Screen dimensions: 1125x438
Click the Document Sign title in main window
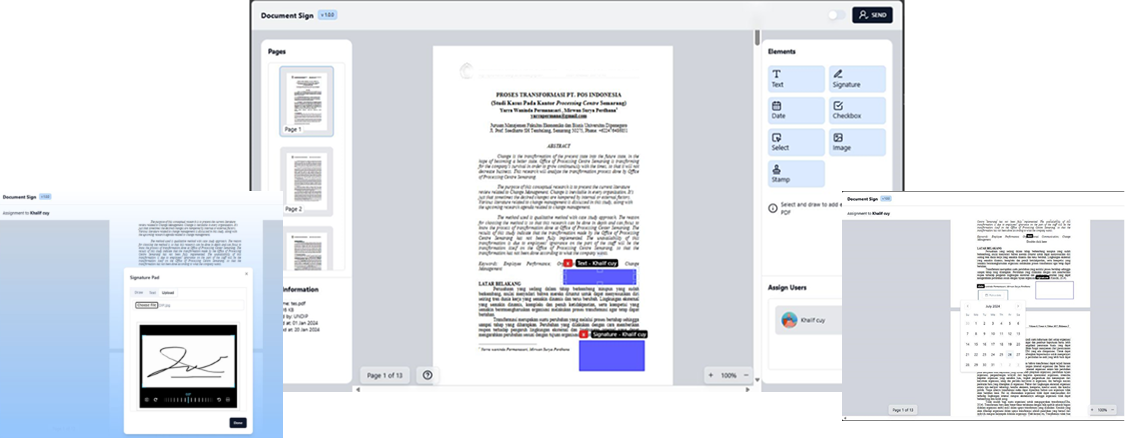coord(287,15)
